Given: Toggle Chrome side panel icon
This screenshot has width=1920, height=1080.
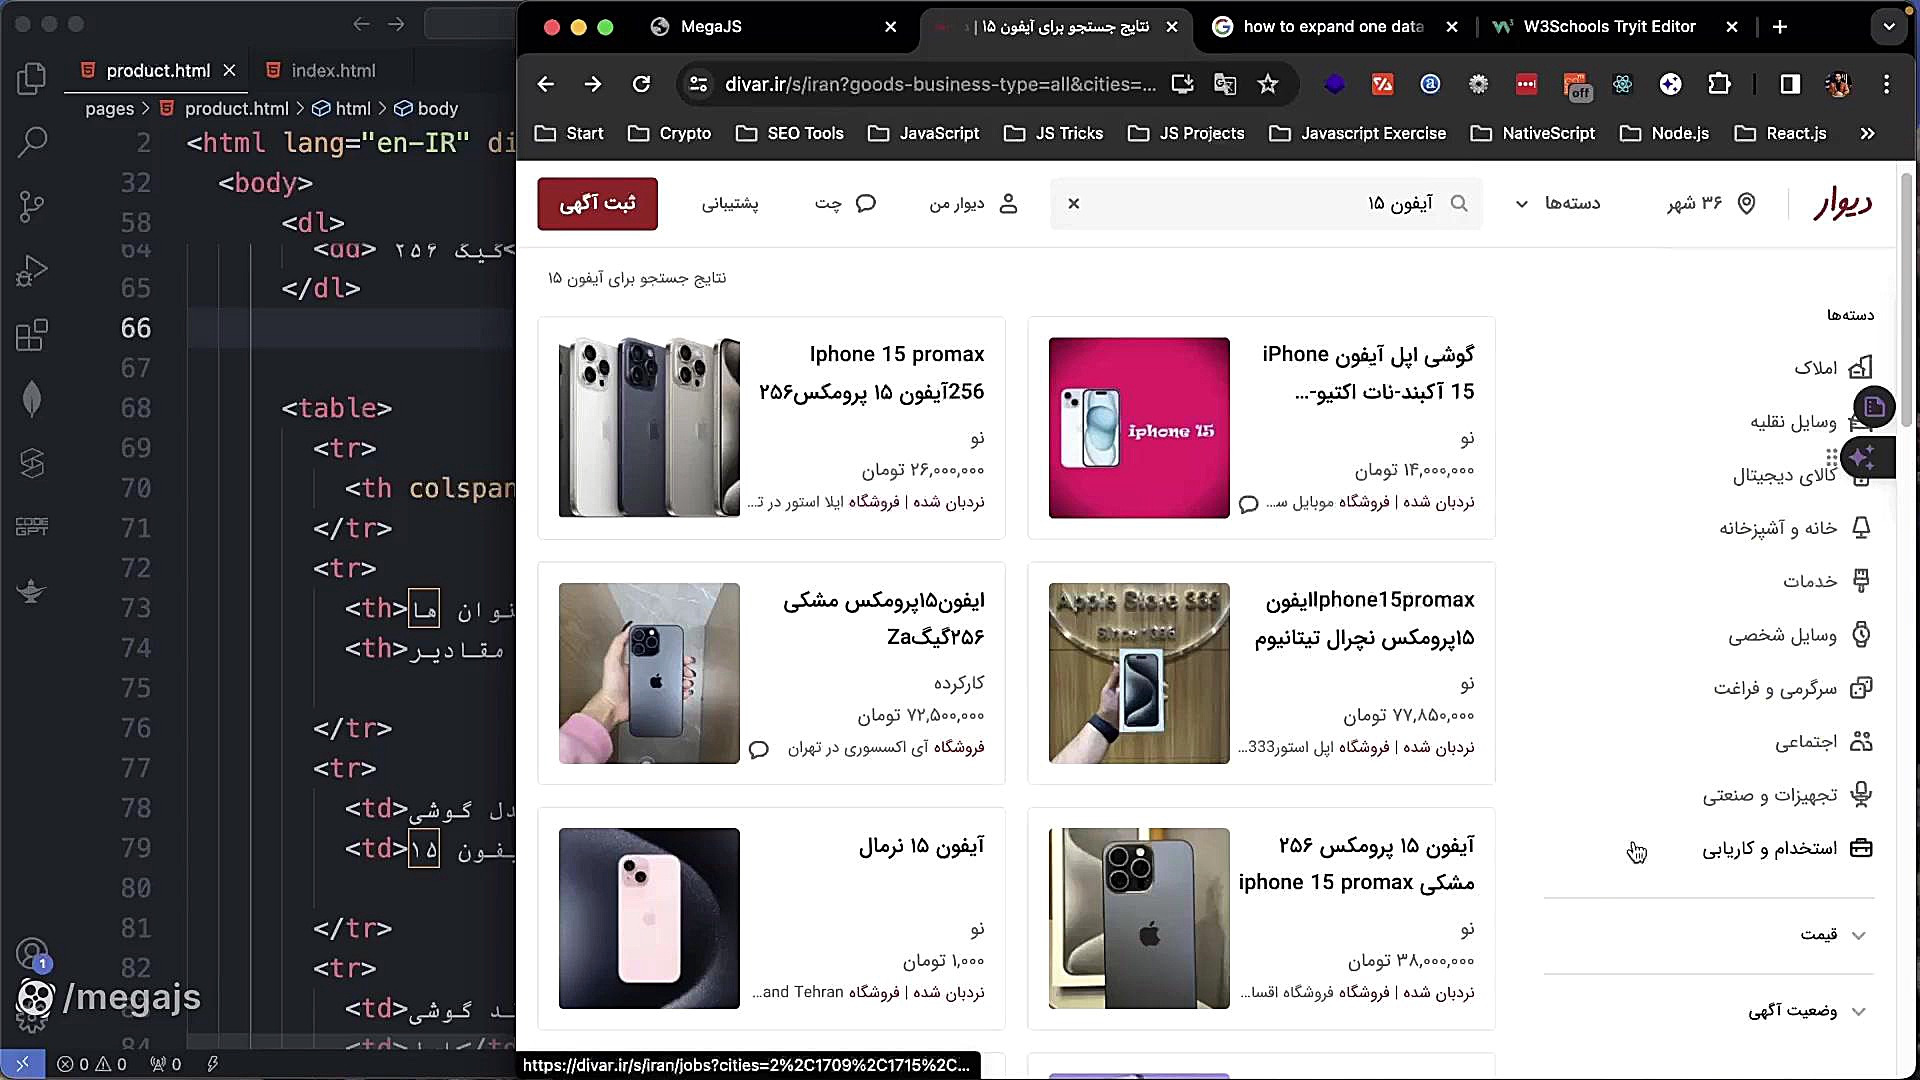Looking at the screenshot, I should [x=1790, y=84].
